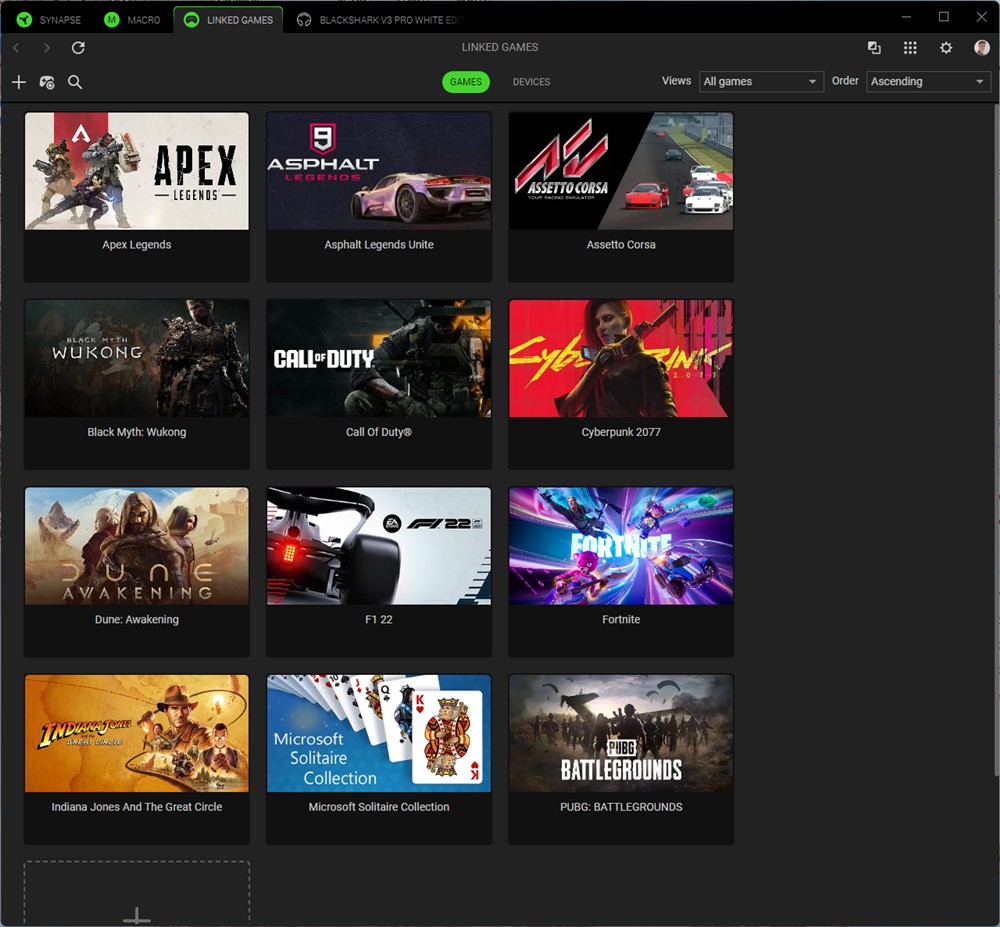Click the scan for games controller icon
This screenshot has width=1000, height=927.
tap(47, 82)
